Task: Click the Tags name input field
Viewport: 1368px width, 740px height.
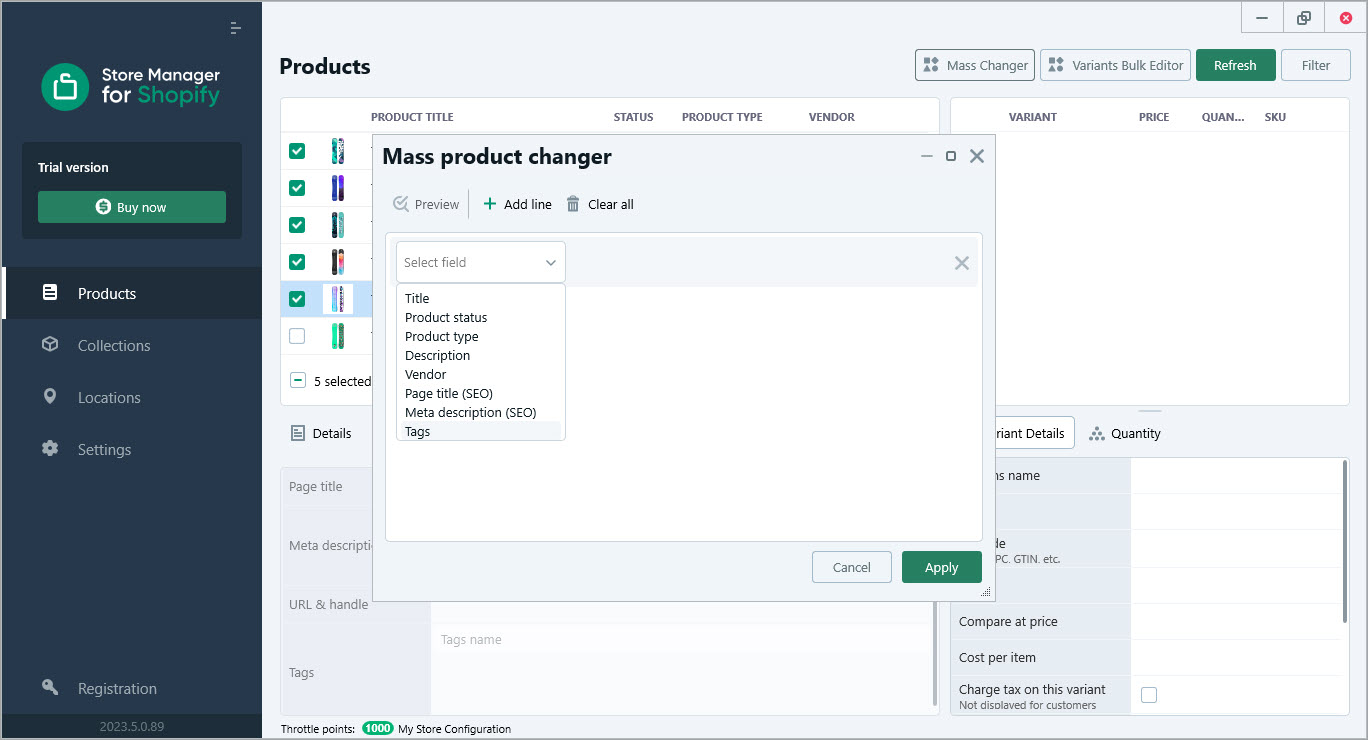Action: click(x=683, y=640)
